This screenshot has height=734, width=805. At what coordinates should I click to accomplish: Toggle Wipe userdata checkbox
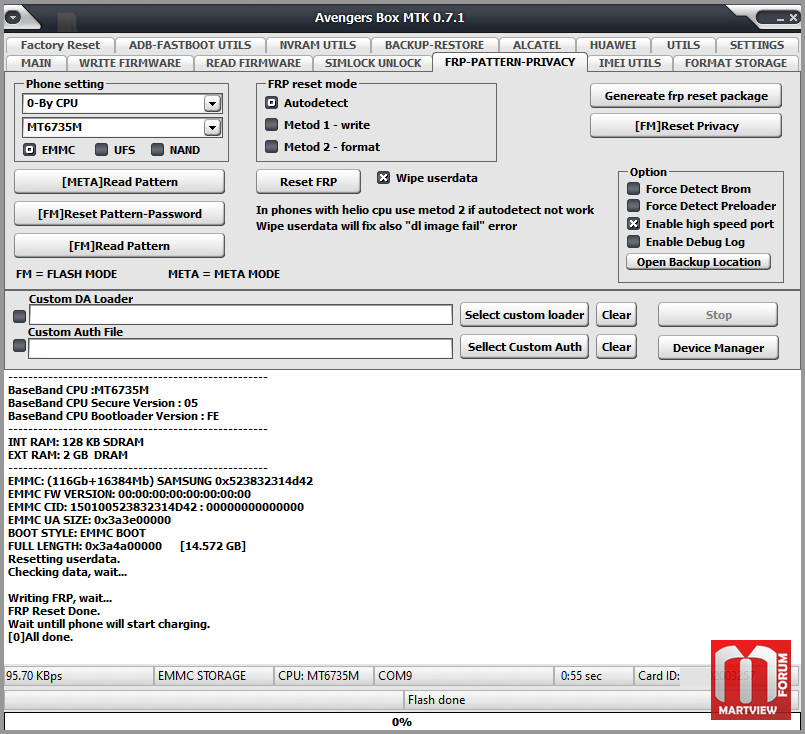click(383, 178)
